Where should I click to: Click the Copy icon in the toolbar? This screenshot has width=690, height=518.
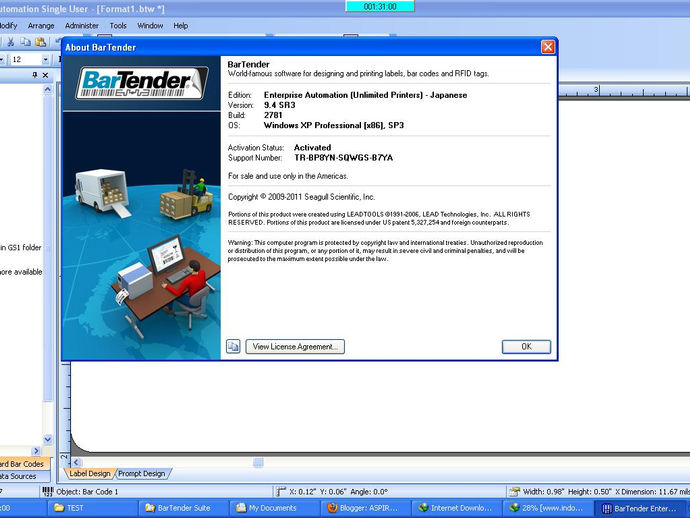(x=26, y=42)
